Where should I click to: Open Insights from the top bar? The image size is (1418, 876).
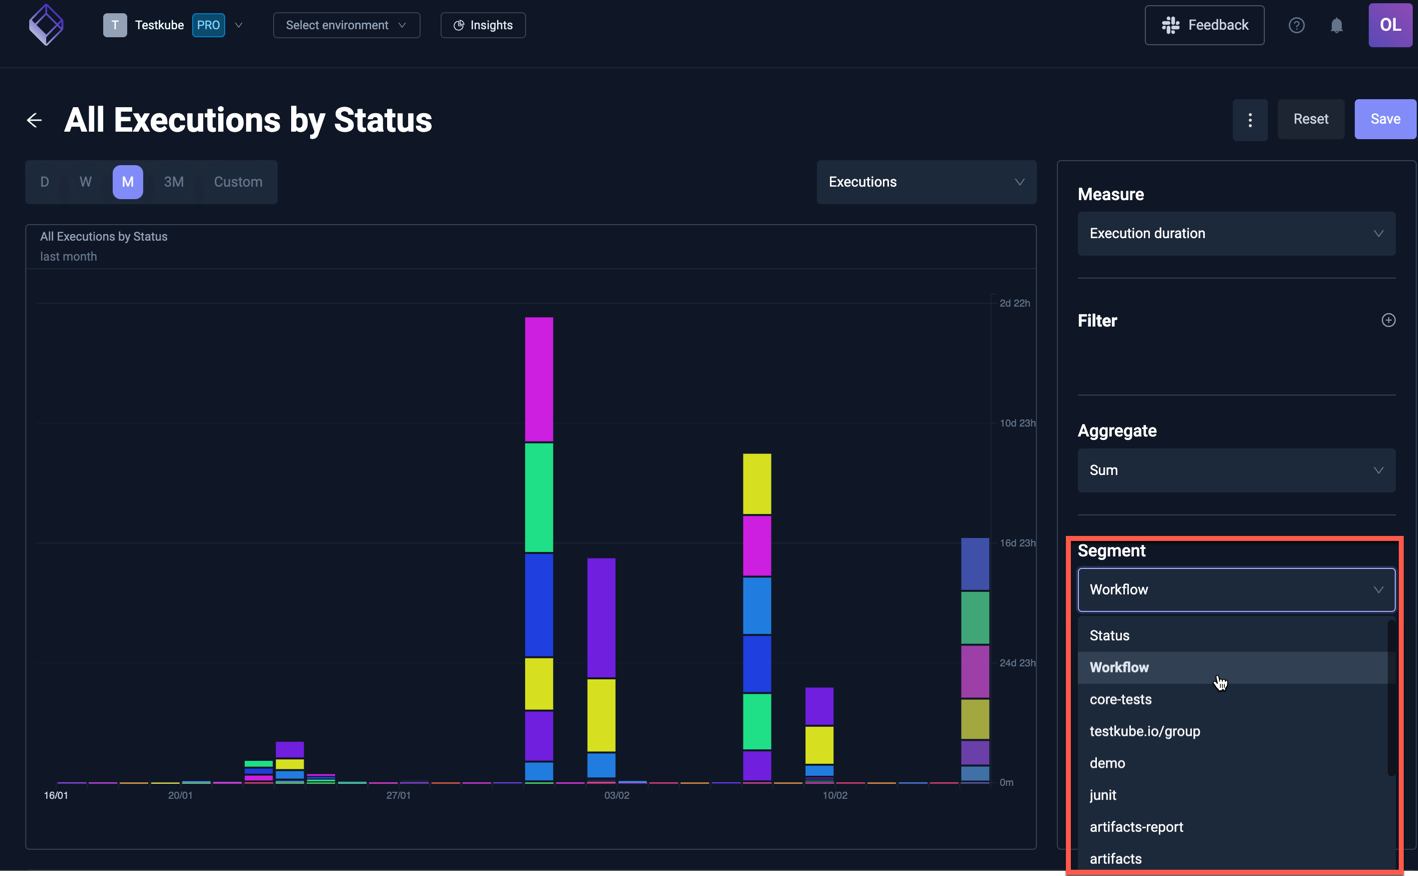pyautogui.click(x=483, y=25)
